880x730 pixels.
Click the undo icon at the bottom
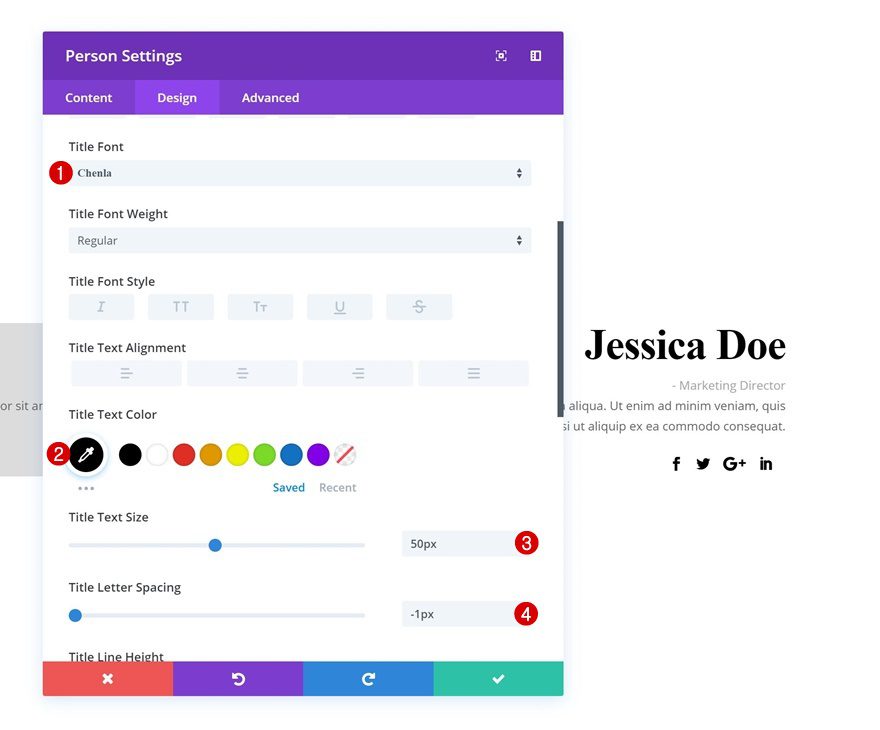[237, 678]
